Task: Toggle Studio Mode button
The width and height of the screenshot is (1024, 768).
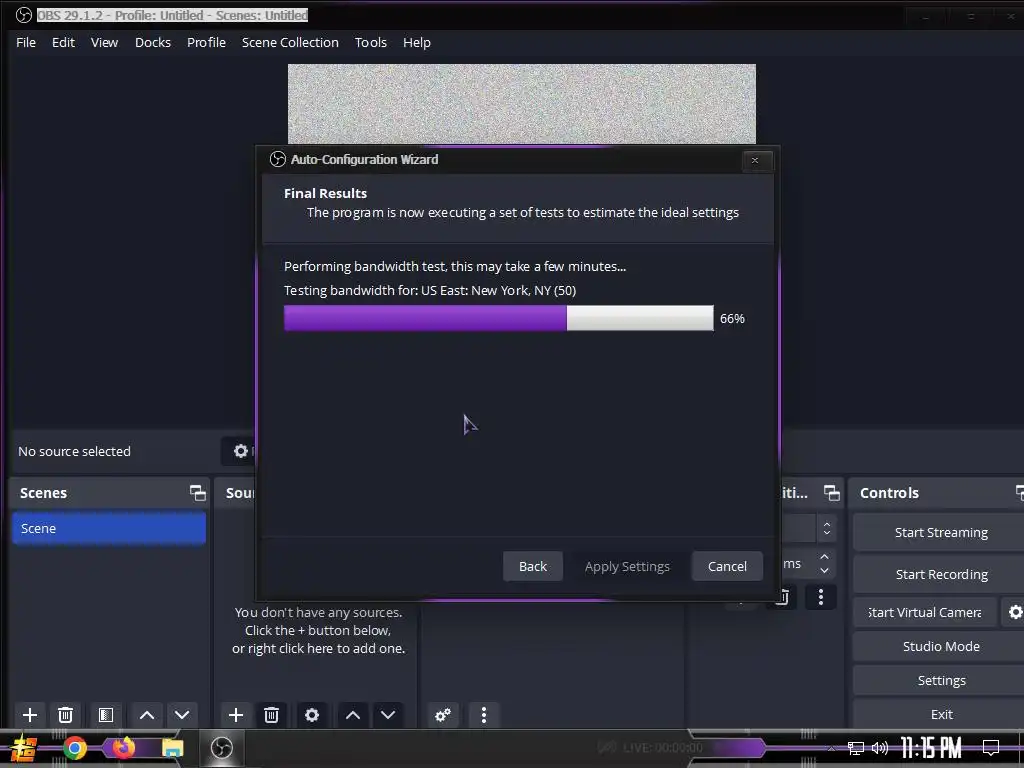Action: tap(941, 646)
